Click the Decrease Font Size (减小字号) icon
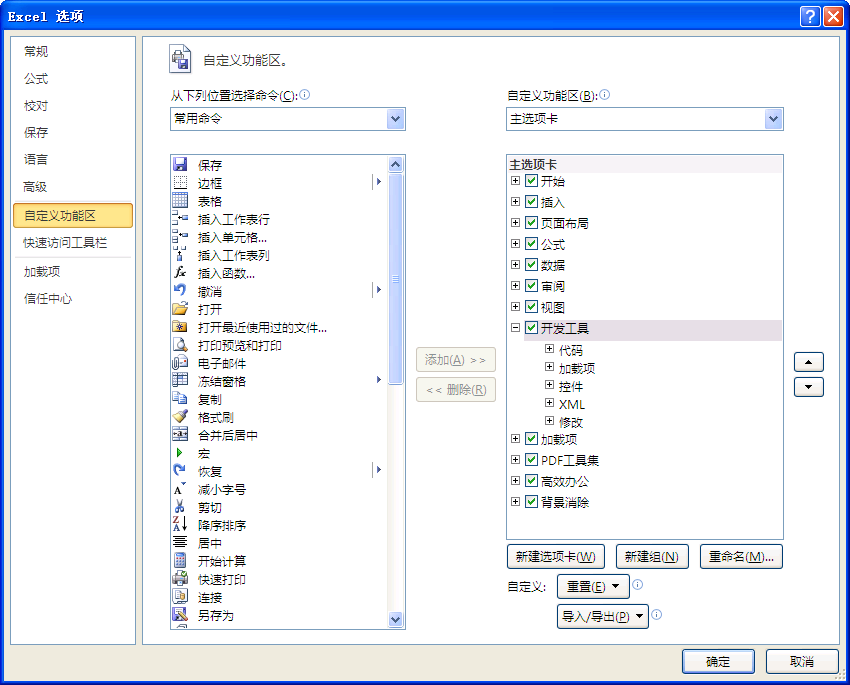 [x=180, y=488]
